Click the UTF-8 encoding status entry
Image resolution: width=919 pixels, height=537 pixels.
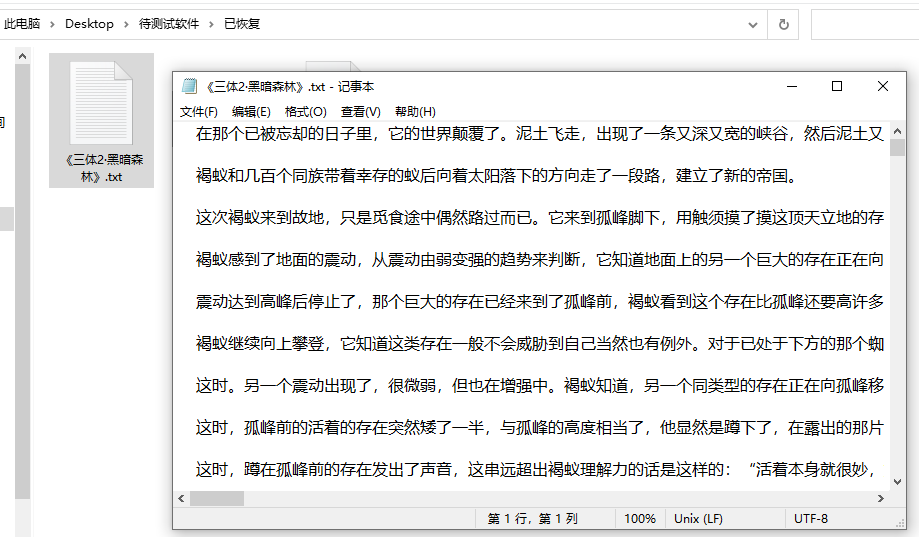tap(811, 519)
